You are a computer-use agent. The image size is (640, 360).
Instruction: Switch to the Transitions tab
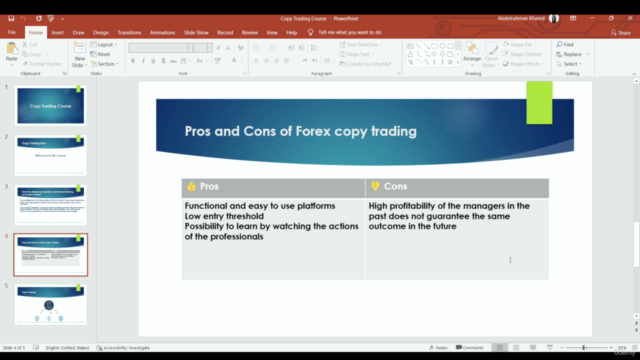(129, 32)
